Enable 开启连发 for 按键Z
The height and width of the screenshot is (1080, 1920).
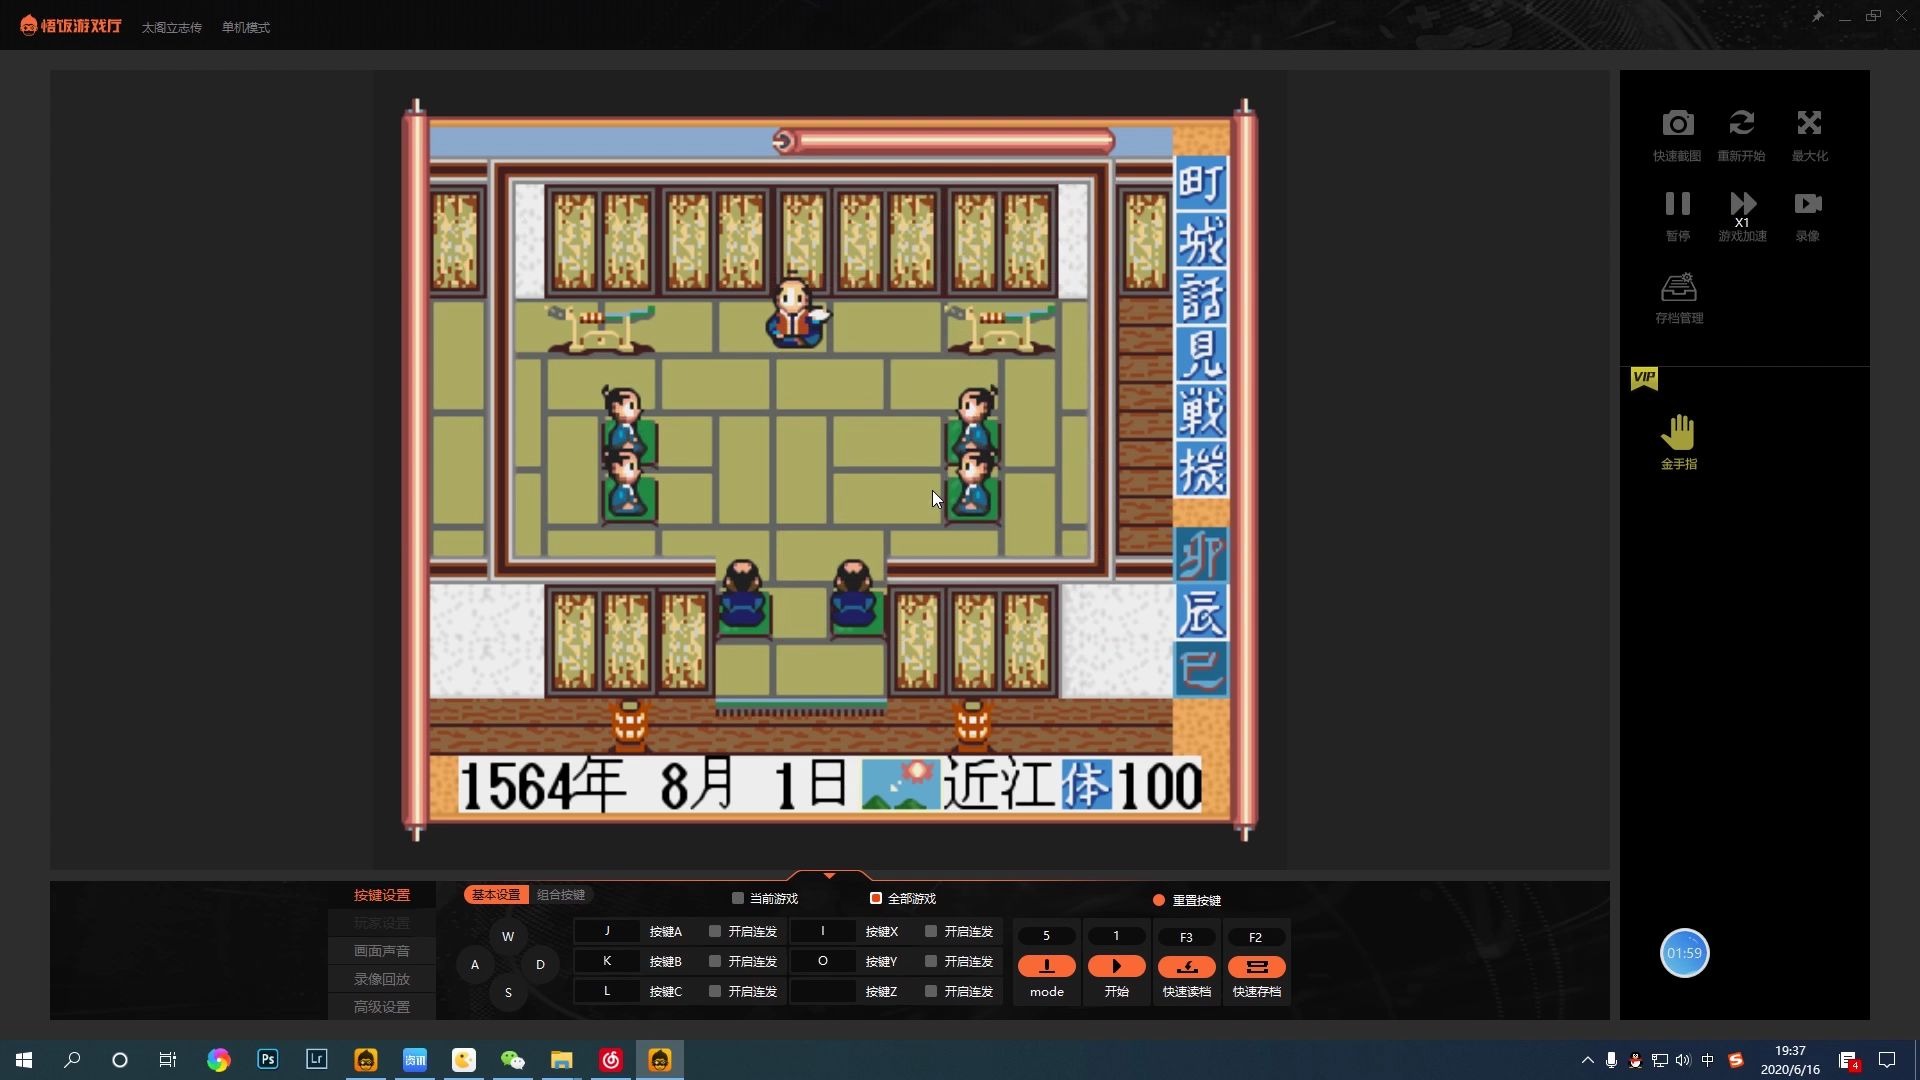931,992
